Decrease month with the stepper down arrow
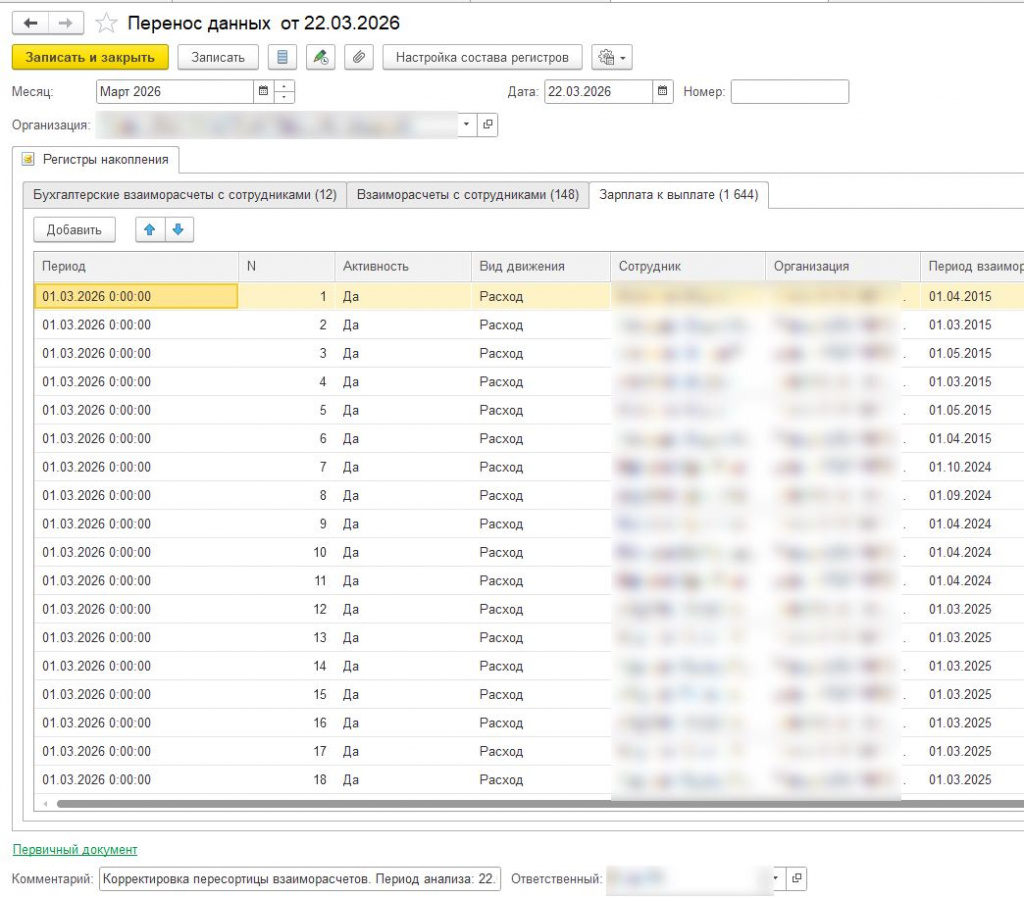Image resolution: width=1024 pixels, height=897 pixels. [284, 97]
